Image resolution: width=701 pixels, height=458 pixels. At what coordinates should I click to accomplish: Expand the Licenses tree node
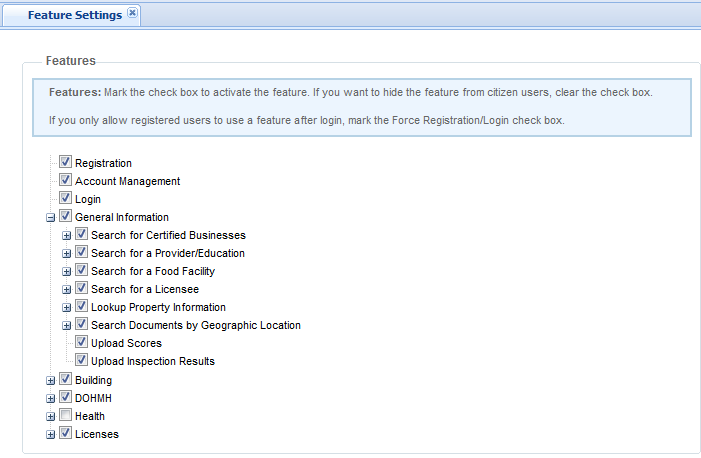pyautogui.click(x=51, y=434)
